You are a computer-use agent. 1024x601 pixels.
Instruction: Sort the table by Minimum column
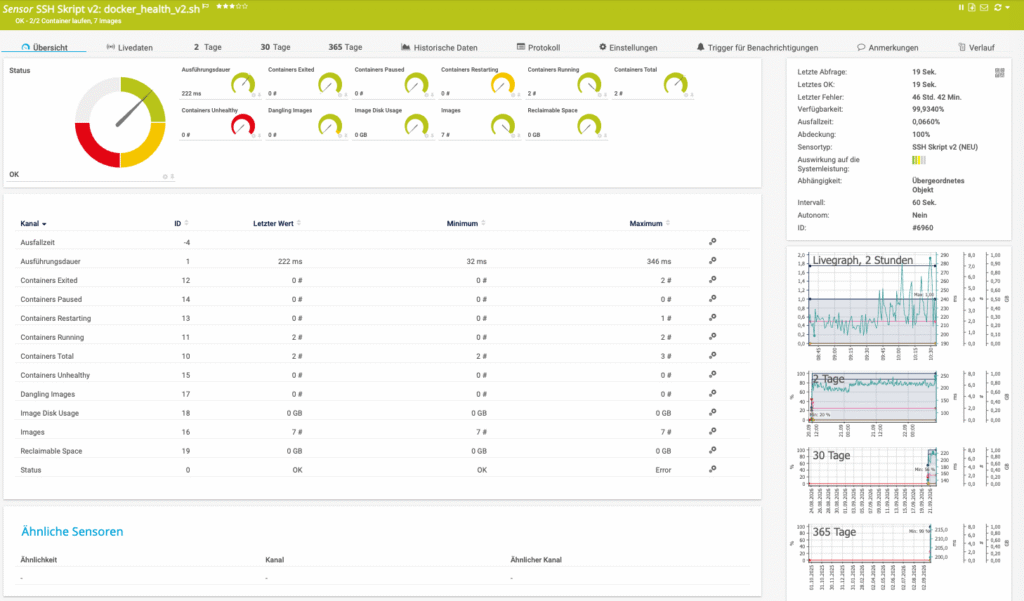click(x=466, y=223)
